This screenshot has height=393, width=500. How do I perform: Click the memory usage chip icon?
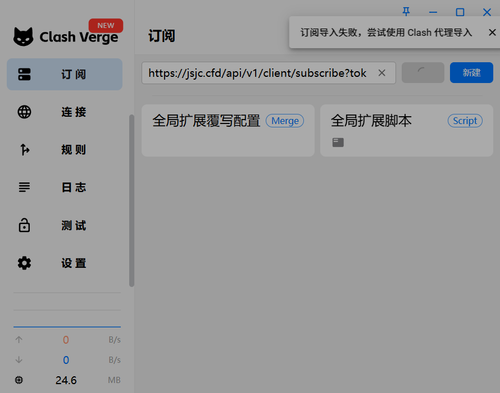pos(19,380)
